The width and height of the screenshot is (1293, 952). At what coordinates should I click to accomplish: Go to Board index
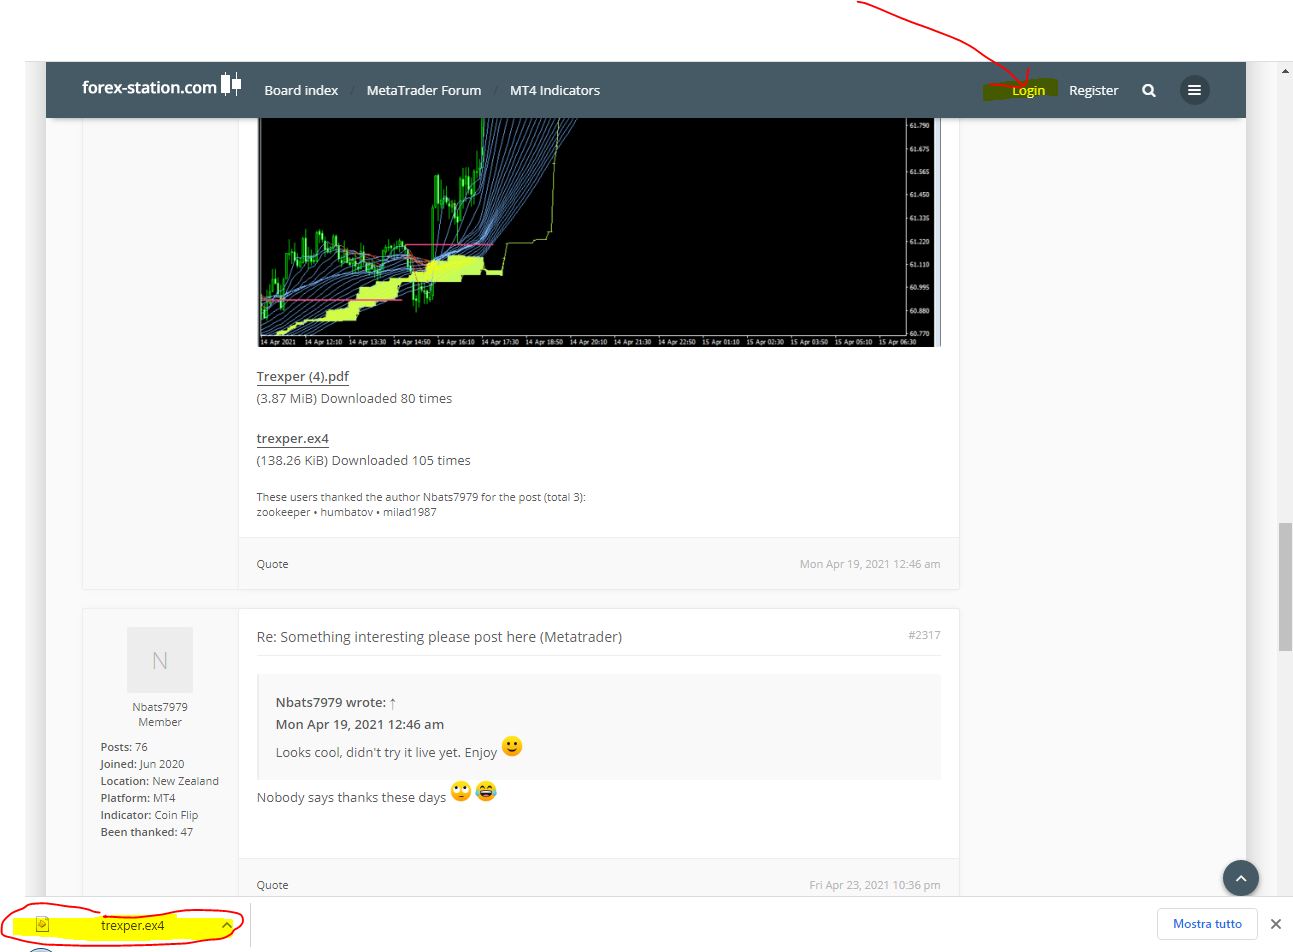coord(301,90)
